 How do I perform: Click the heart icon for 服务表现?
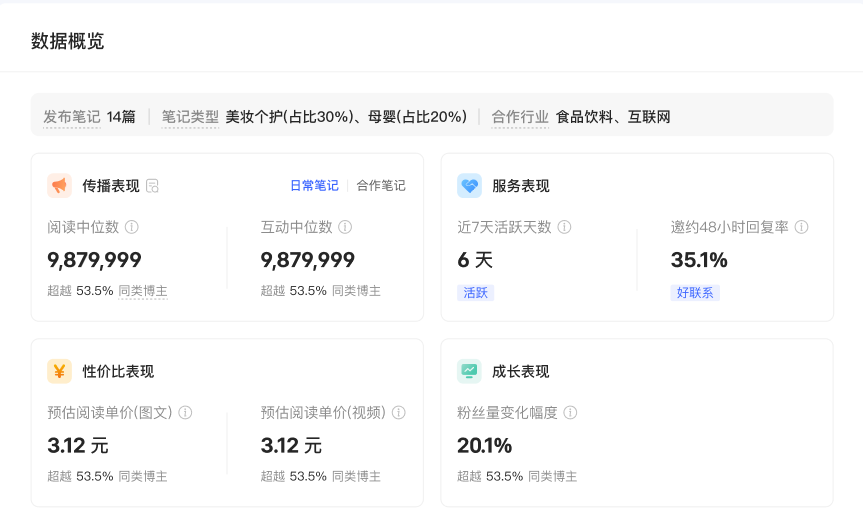(469, 186)
